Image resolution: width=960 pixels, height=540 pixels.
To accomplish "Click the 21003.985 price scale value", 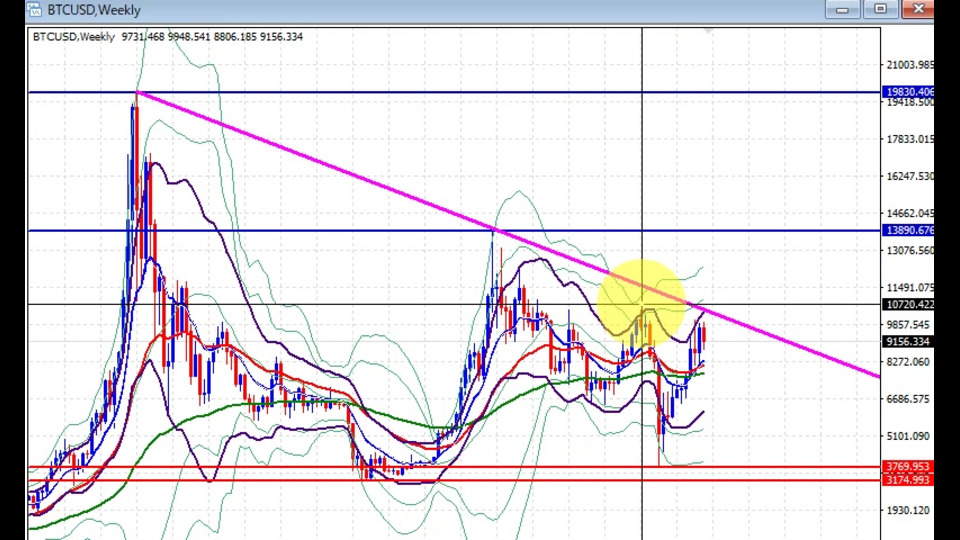I will click(910, 65).
